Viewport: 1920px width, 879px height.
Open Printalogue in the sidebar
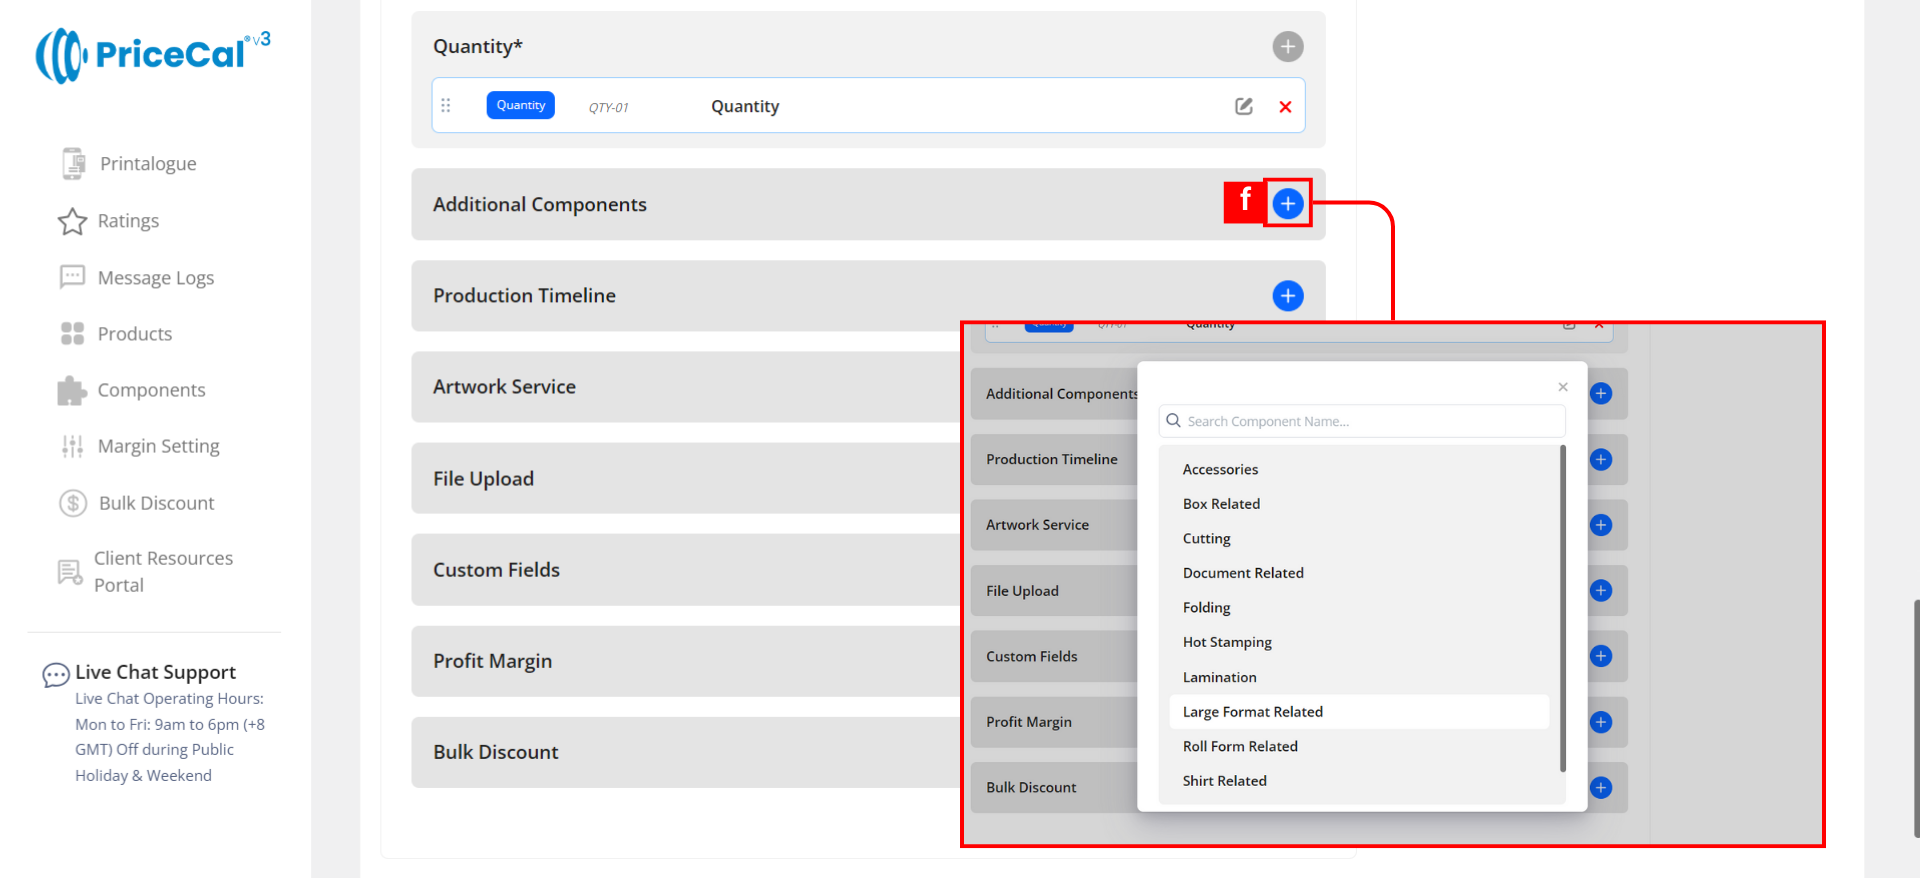[147, 164]
